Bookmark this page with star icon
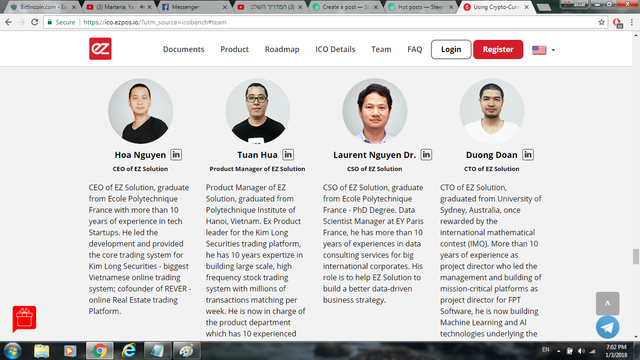Viewport: 640px width, 360px height. coord(601,22)
